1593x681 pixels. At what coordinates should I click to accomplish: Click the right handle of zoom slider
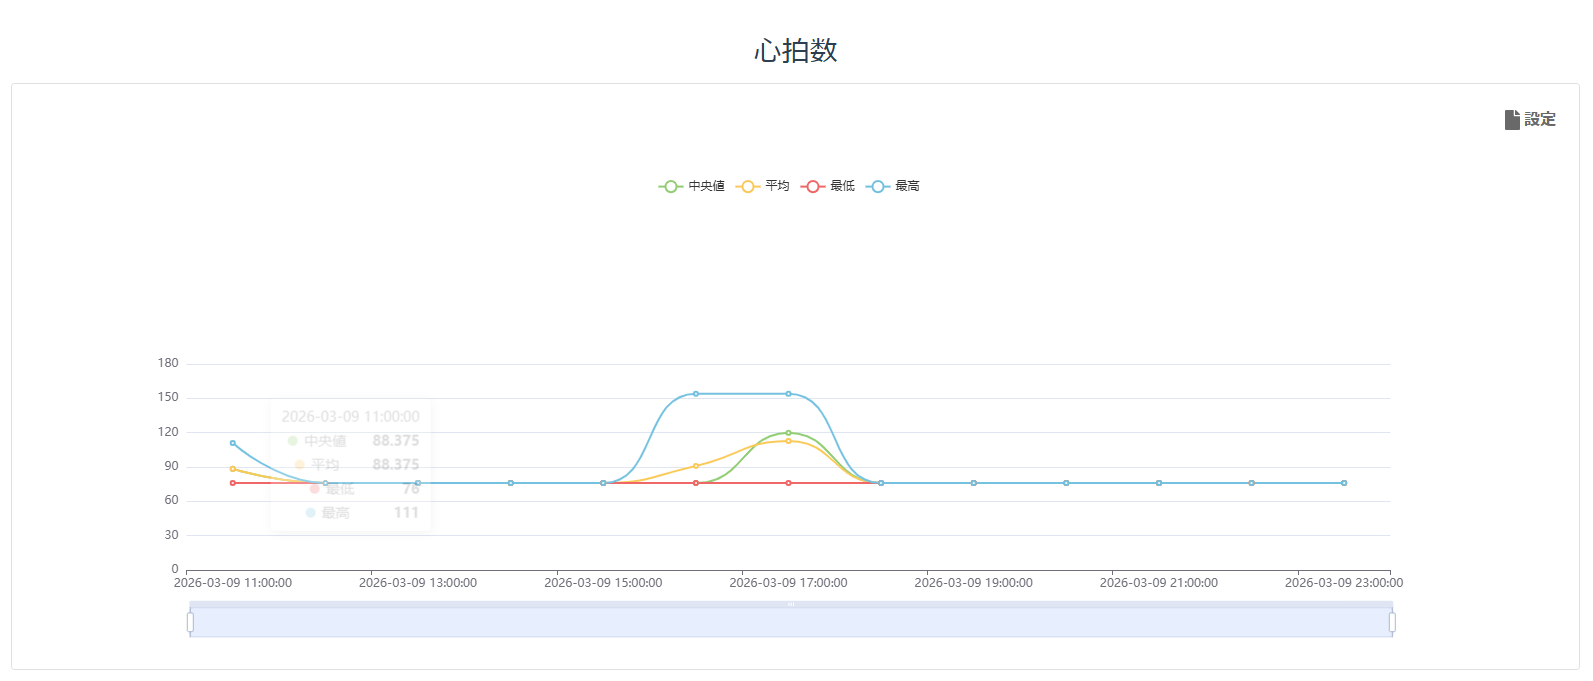click(1391, 622)
